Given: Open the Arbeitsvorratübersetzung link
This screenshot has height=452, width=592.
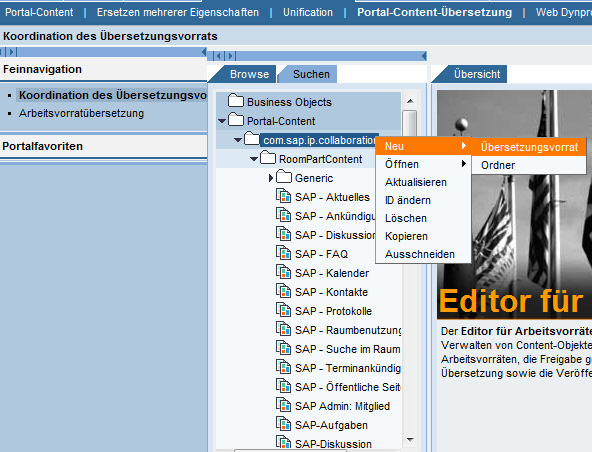Looking at the screenshot, I should pos(82,113).
